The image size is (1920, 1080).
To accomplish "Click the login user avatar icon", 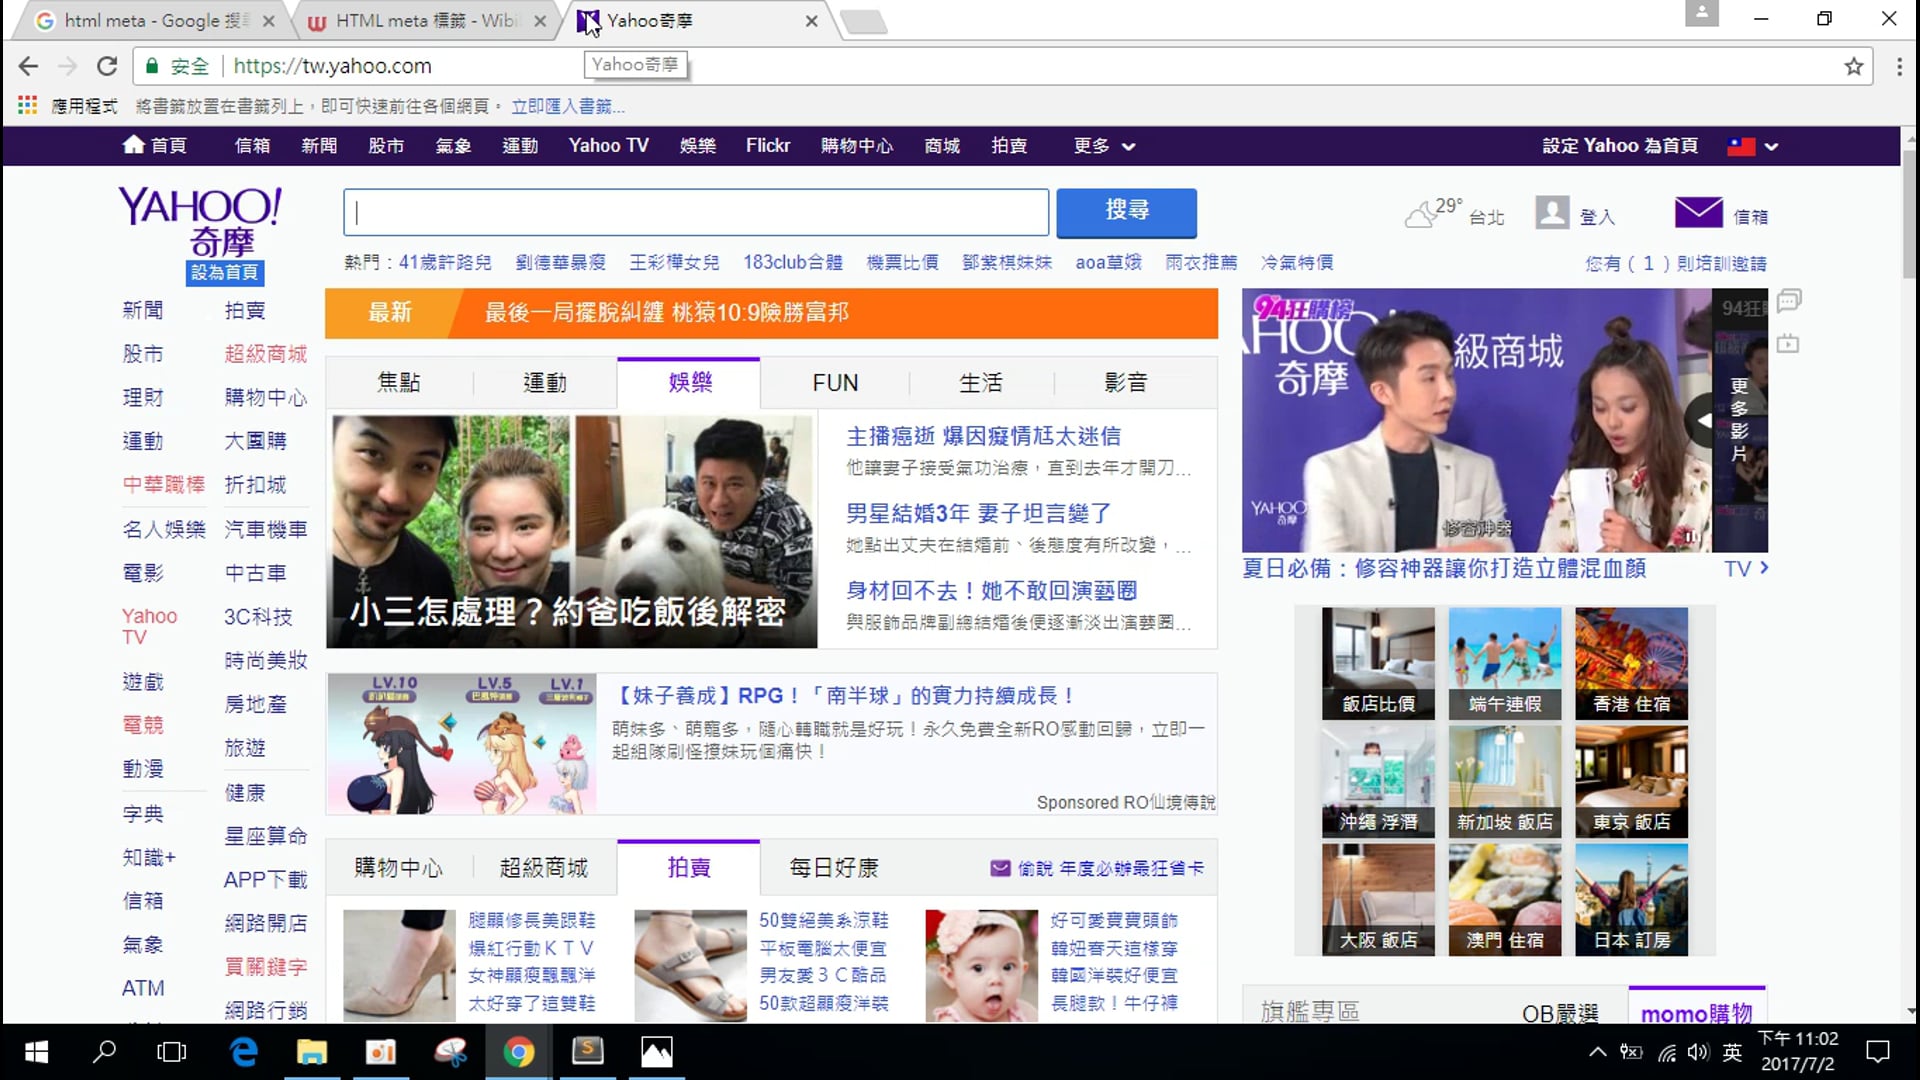I will pos(1552,213).
